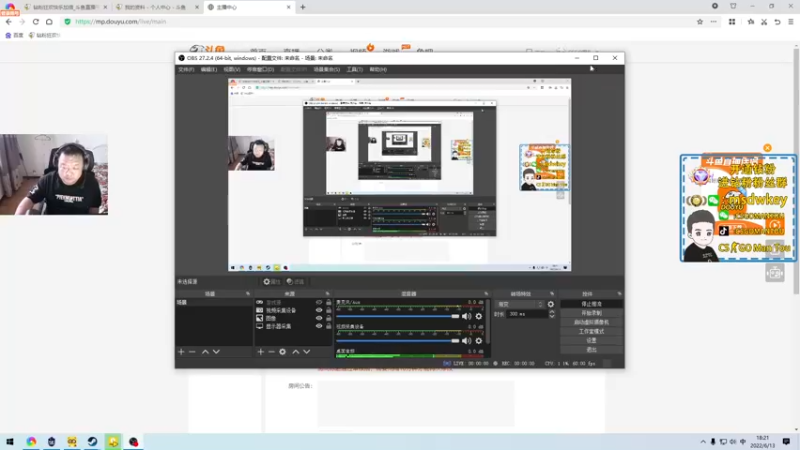Hide the video capture device source

pyautogui.click(x=319, y=310)
